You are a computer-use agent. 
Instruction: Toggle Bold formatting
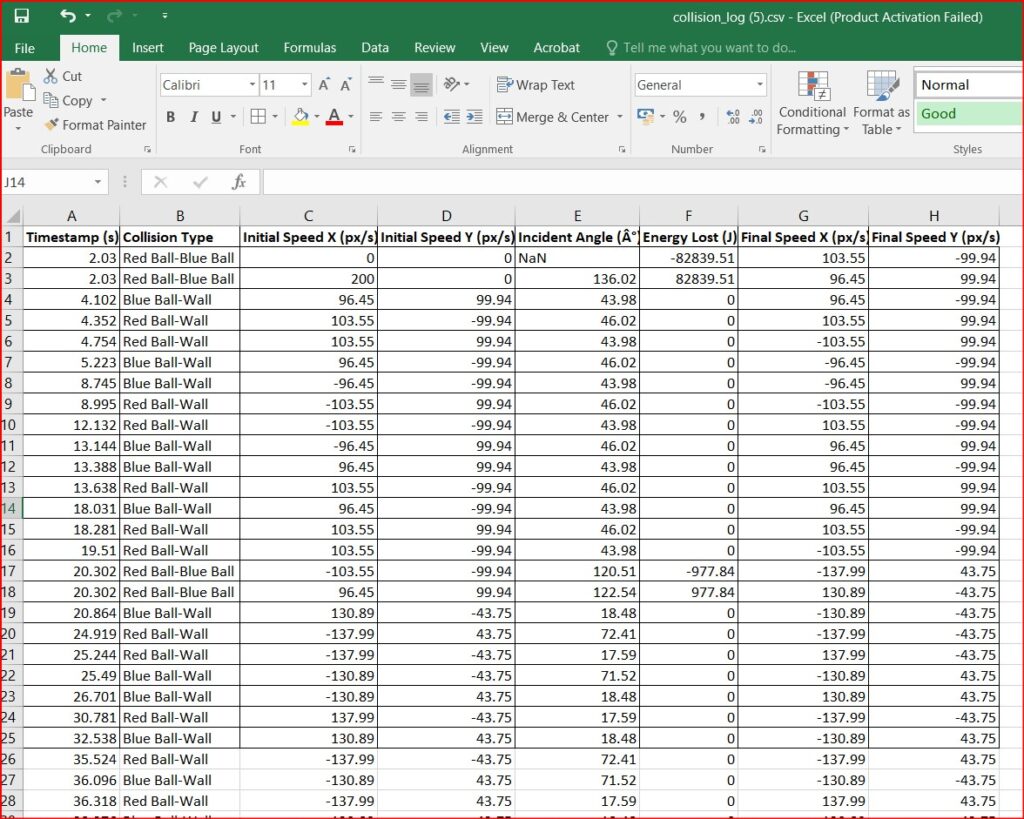pyautogui.click(x=171, y=117)
